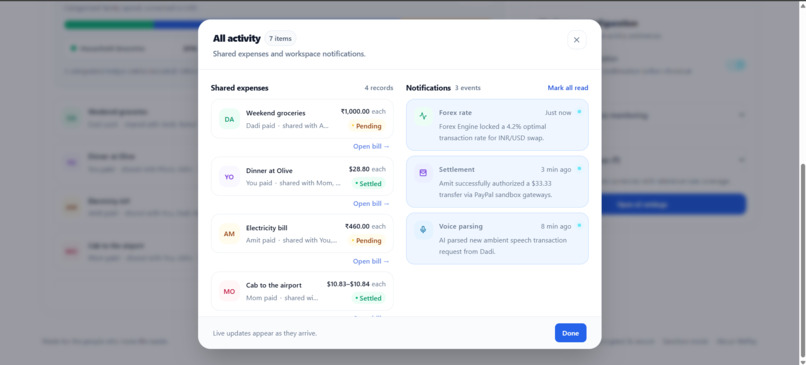The height and width of the screenshot is (365, 806).
Task: Select the Weekend groceries expense title
Action: pyautogui.click(x=276, y=113)
